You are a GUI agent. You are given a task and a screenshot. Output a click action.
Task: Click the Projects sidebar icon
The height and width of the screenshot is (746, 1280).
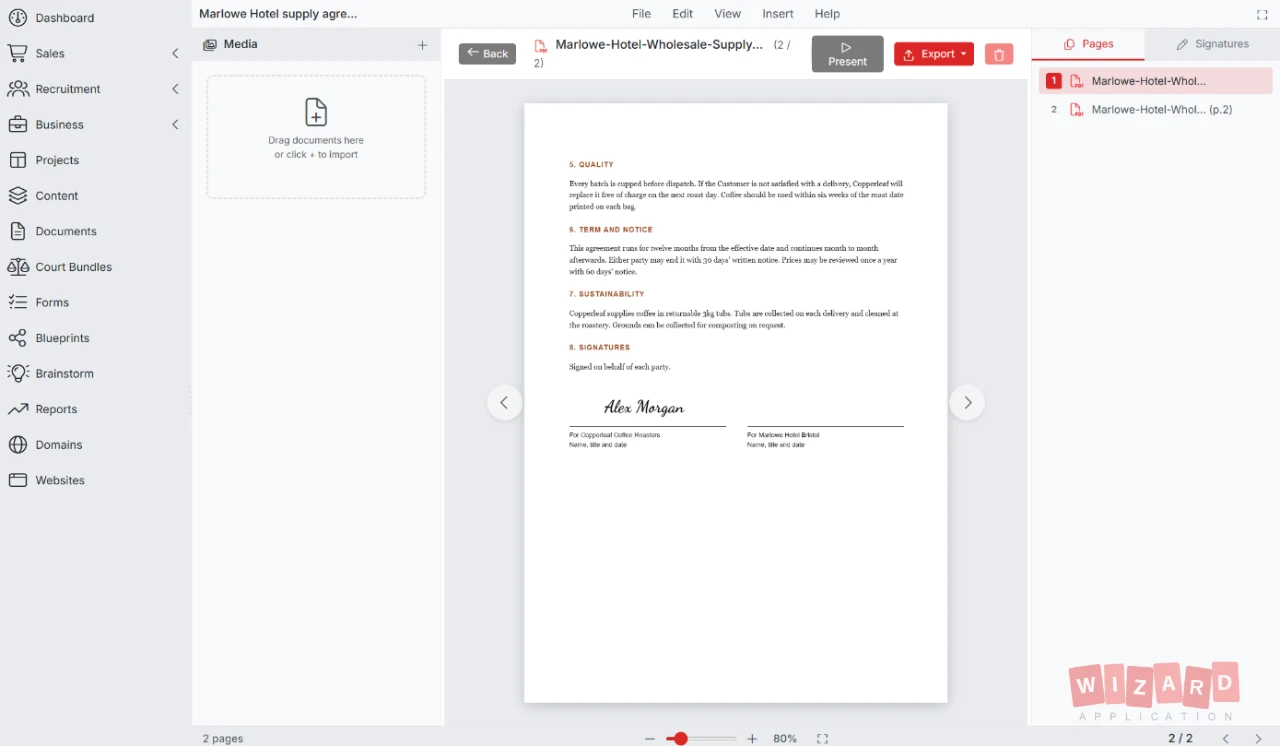[x=17, y=160]
